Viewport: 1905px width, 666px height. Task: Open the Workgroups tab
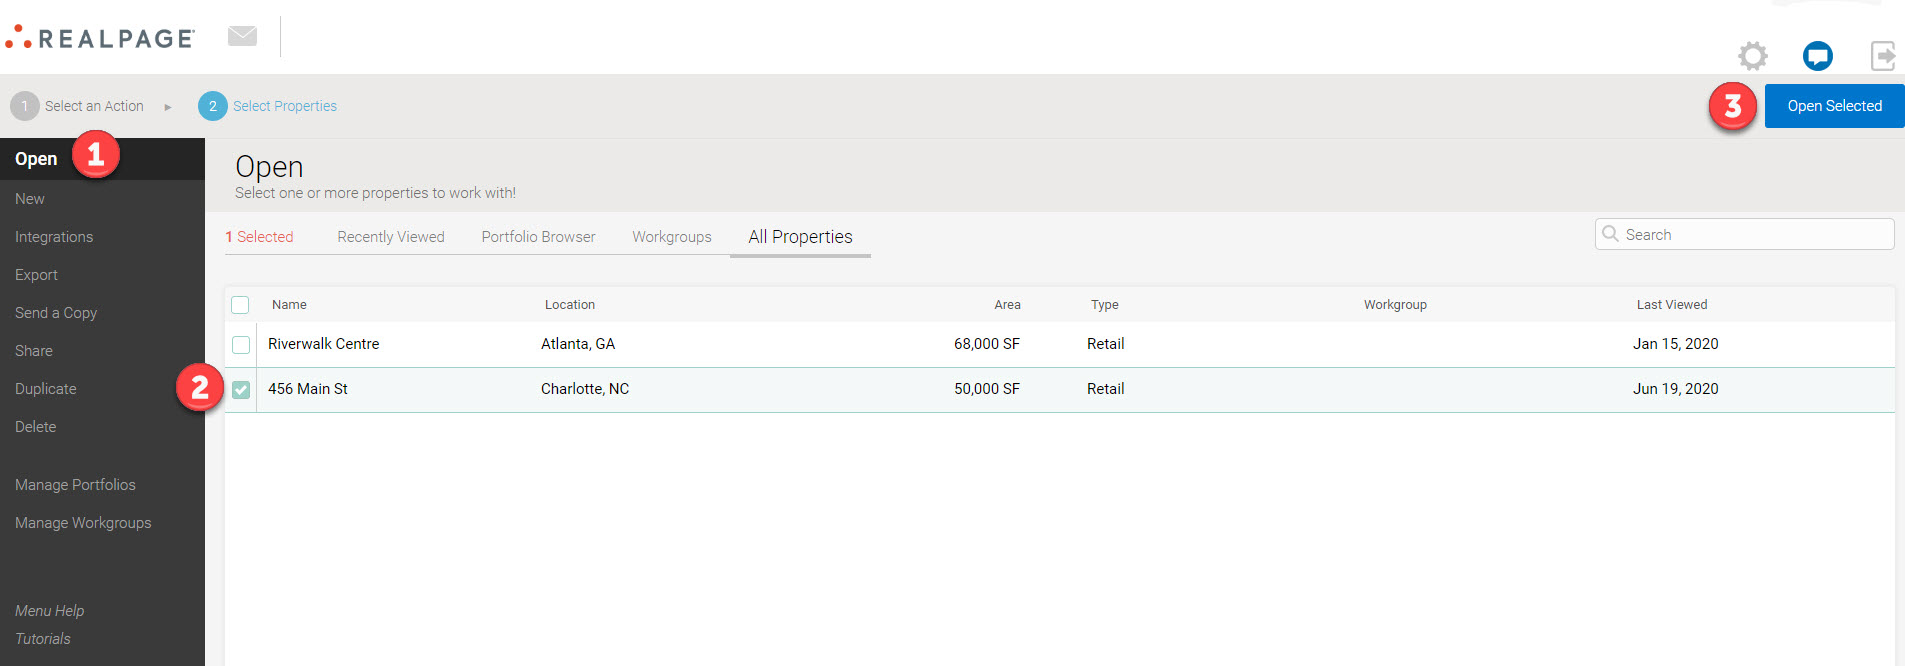[671, 237]
